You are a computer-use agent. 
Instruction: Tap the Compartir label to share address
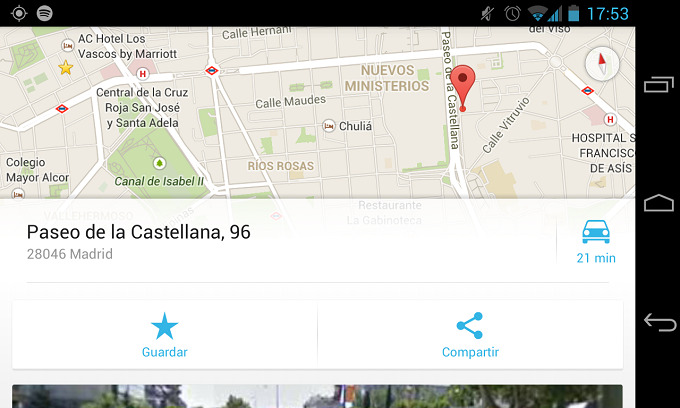tap(470, 352)
